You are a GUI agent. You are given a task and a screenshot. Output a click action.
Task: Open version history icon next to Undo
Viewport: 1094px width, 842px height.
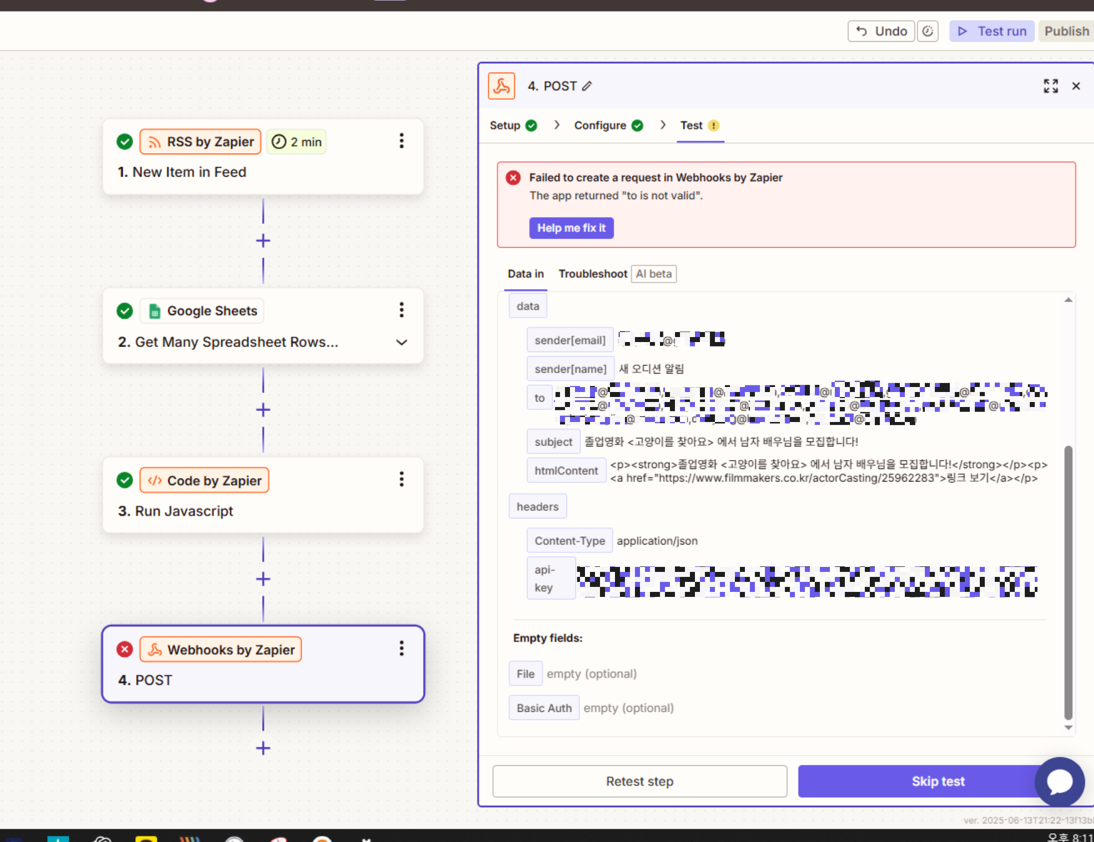[x=927, y=31]
